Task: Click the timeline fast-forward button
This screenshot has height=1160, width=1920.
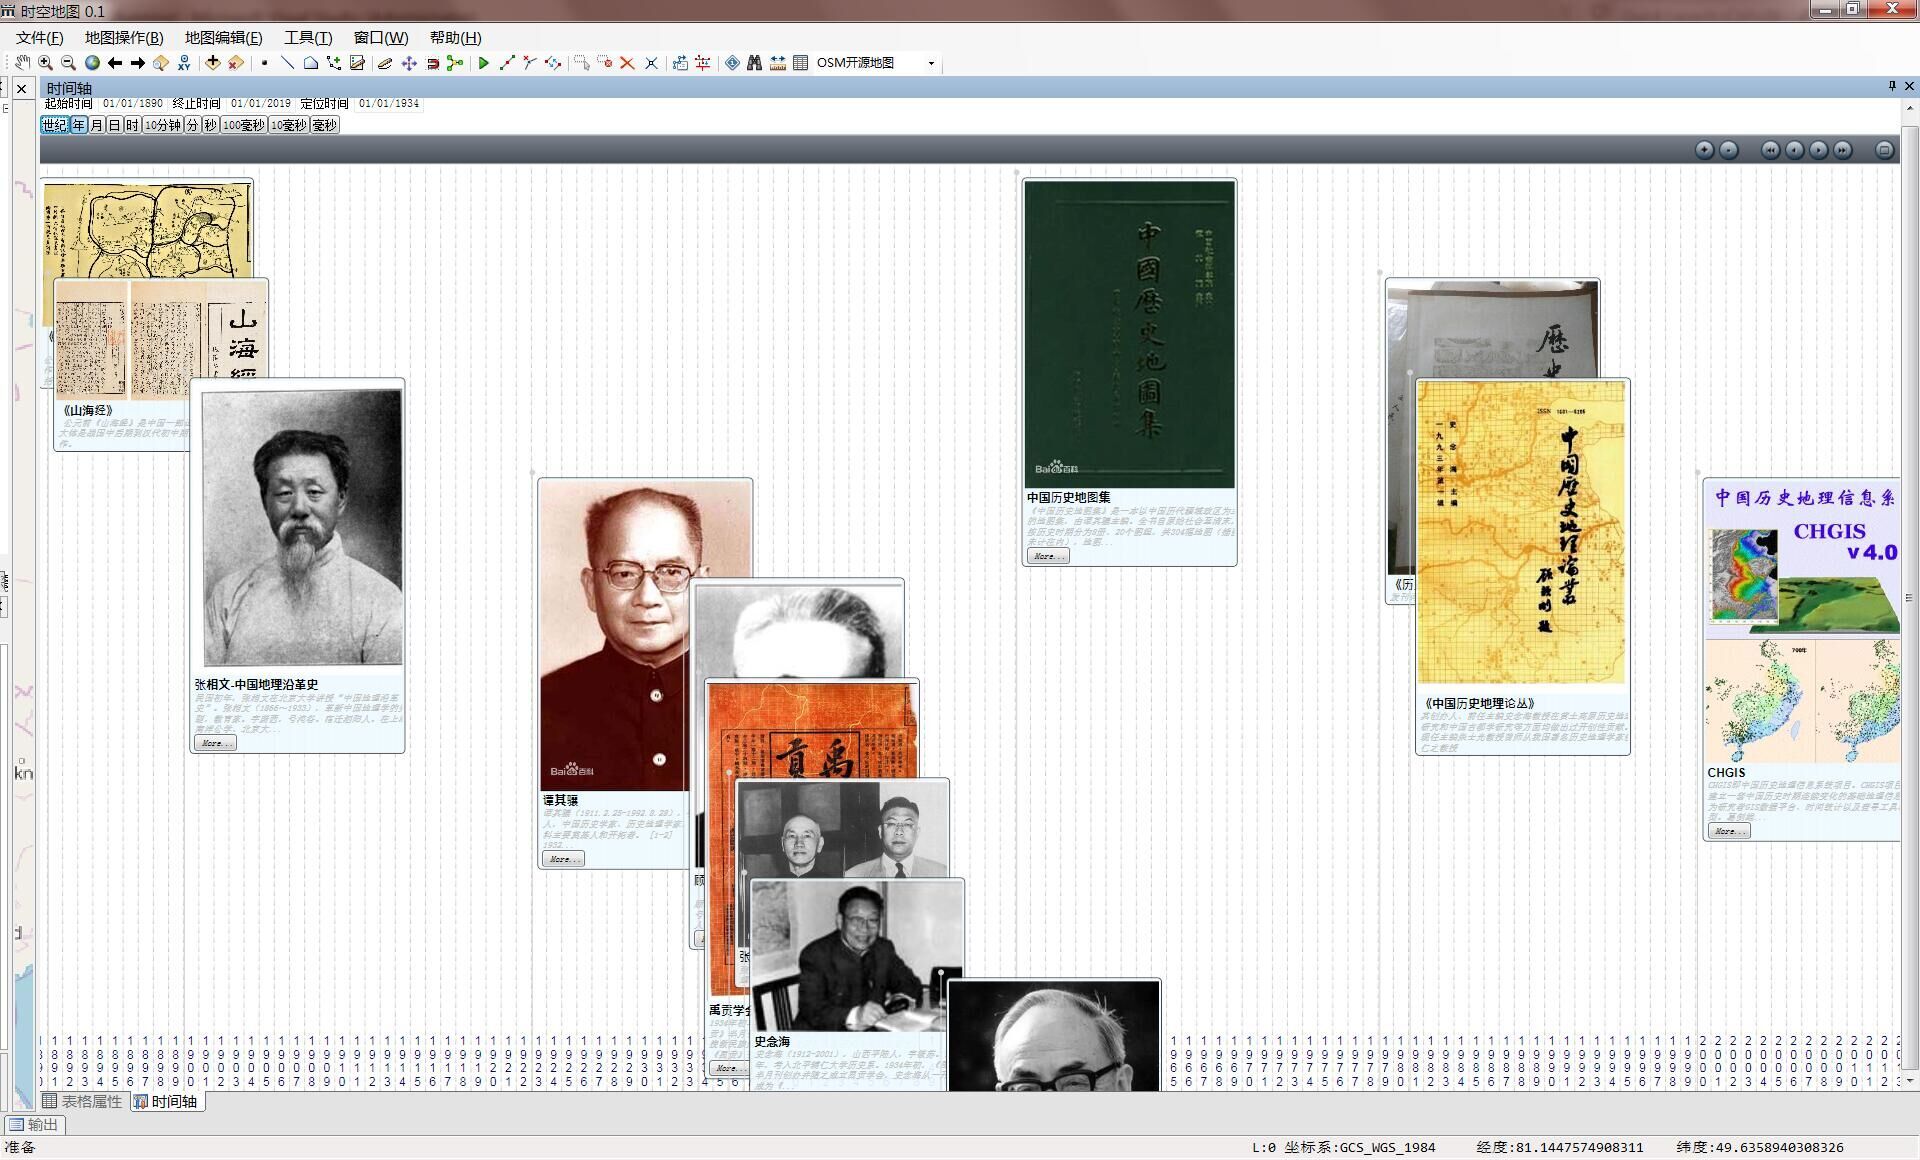Action: 1842,150
